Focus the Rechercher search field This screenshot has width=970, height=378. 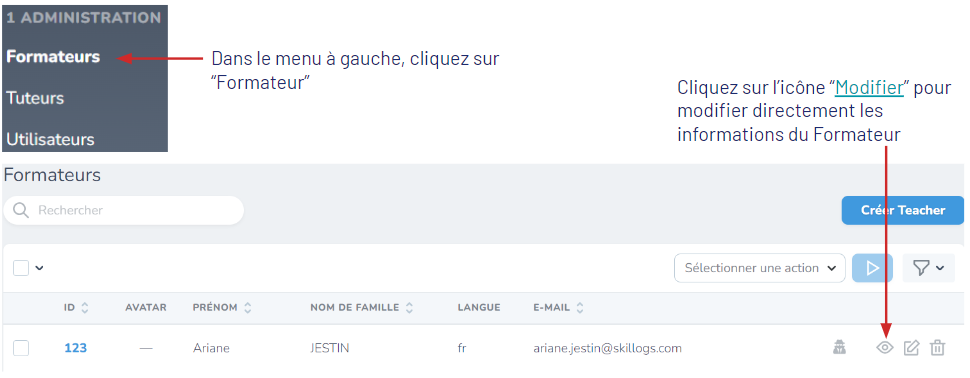pos(124,210)
